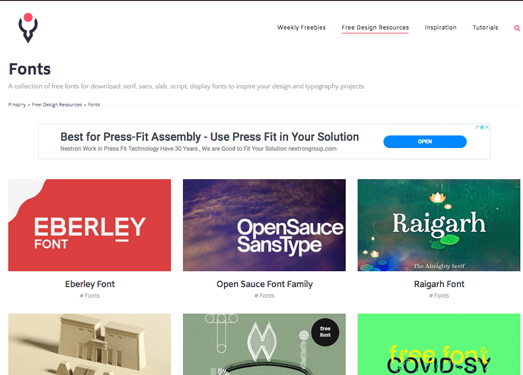Click the blue OPEN ad button
This screenshot has width=523, height=375.
click(425, 141)
